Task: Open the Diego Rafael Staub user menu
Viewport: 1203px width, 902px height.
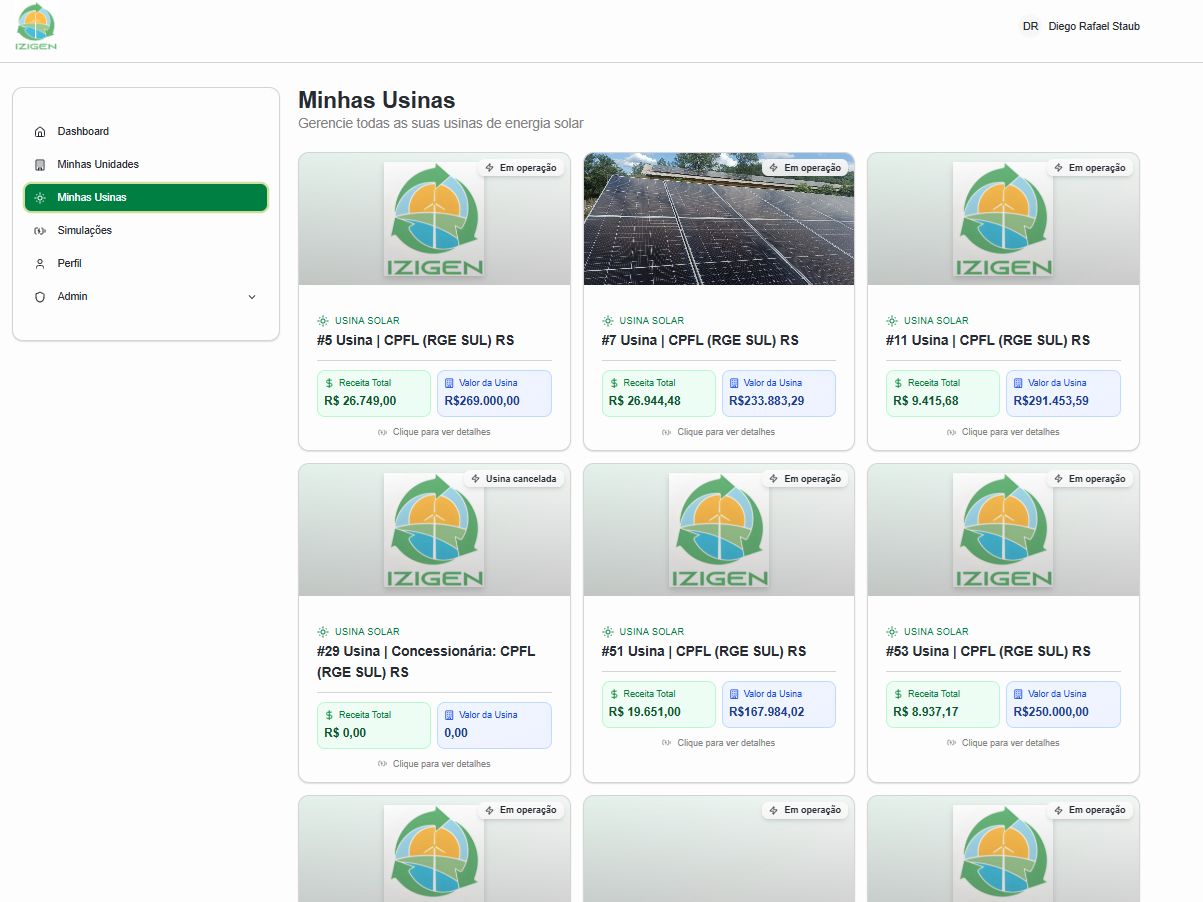Action: tap(1093, 27)
